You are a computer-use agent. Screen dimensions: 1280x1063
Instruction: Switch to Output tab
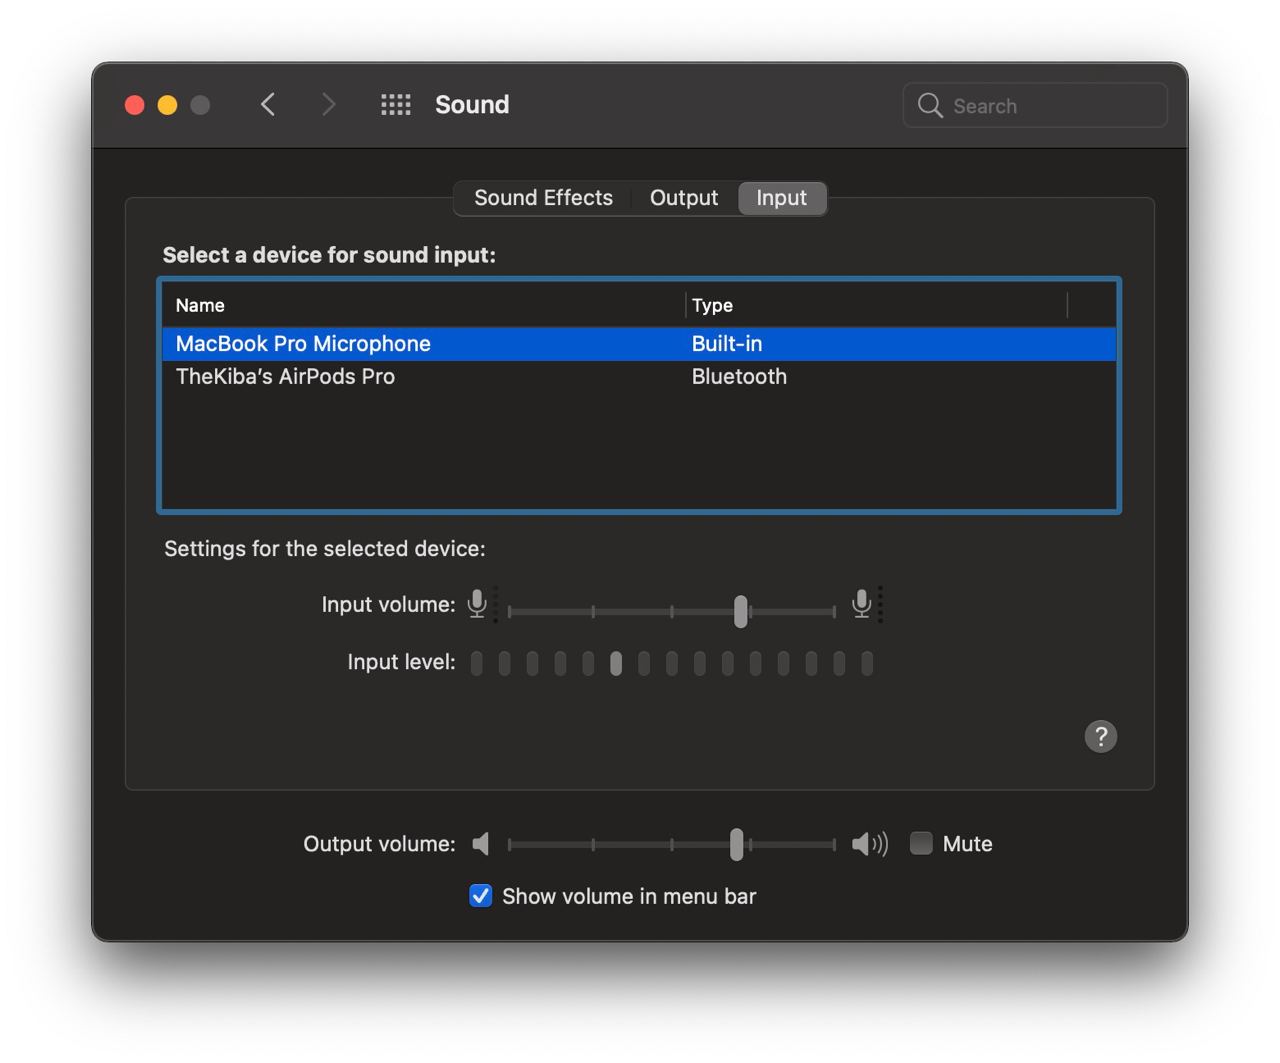tap(684, 198)
